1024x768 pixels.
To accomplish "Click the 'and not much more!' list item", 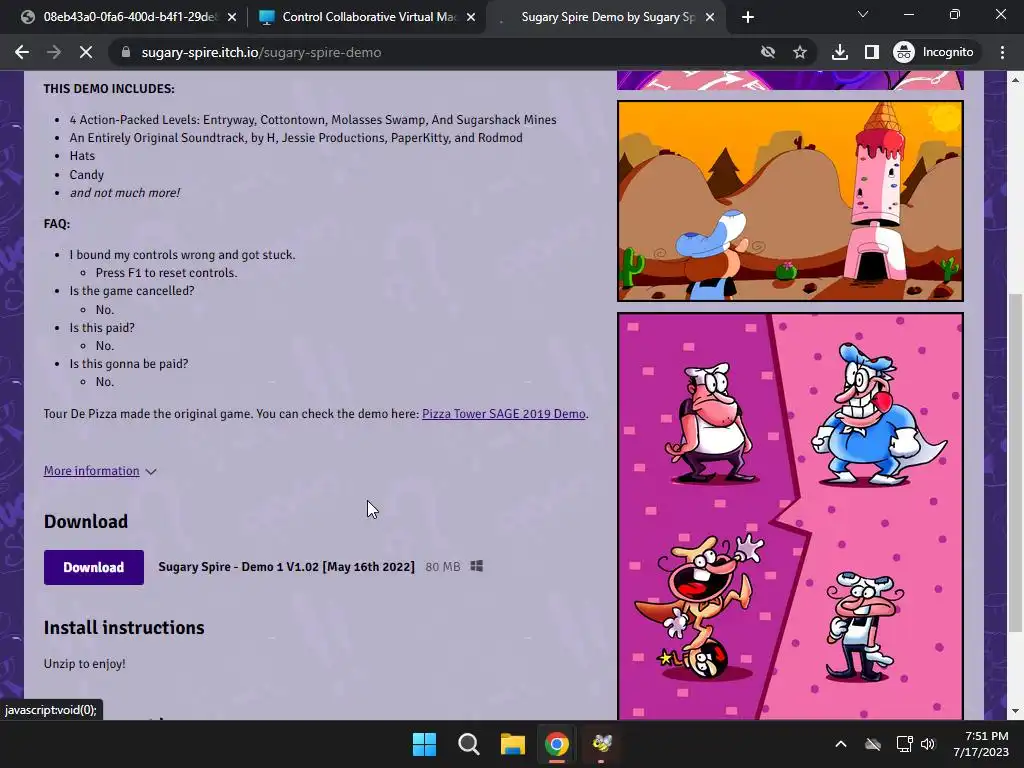I will coord(125,193).
